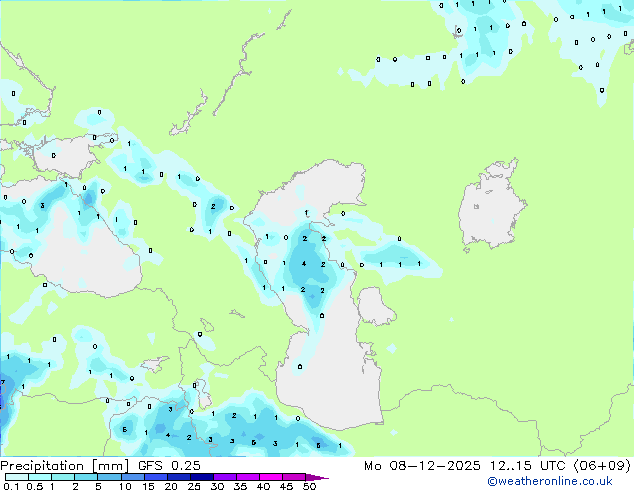Click the '10' legend scale label
The height and width of the screenshot is (490, 634).
click(x=125, y=486)
